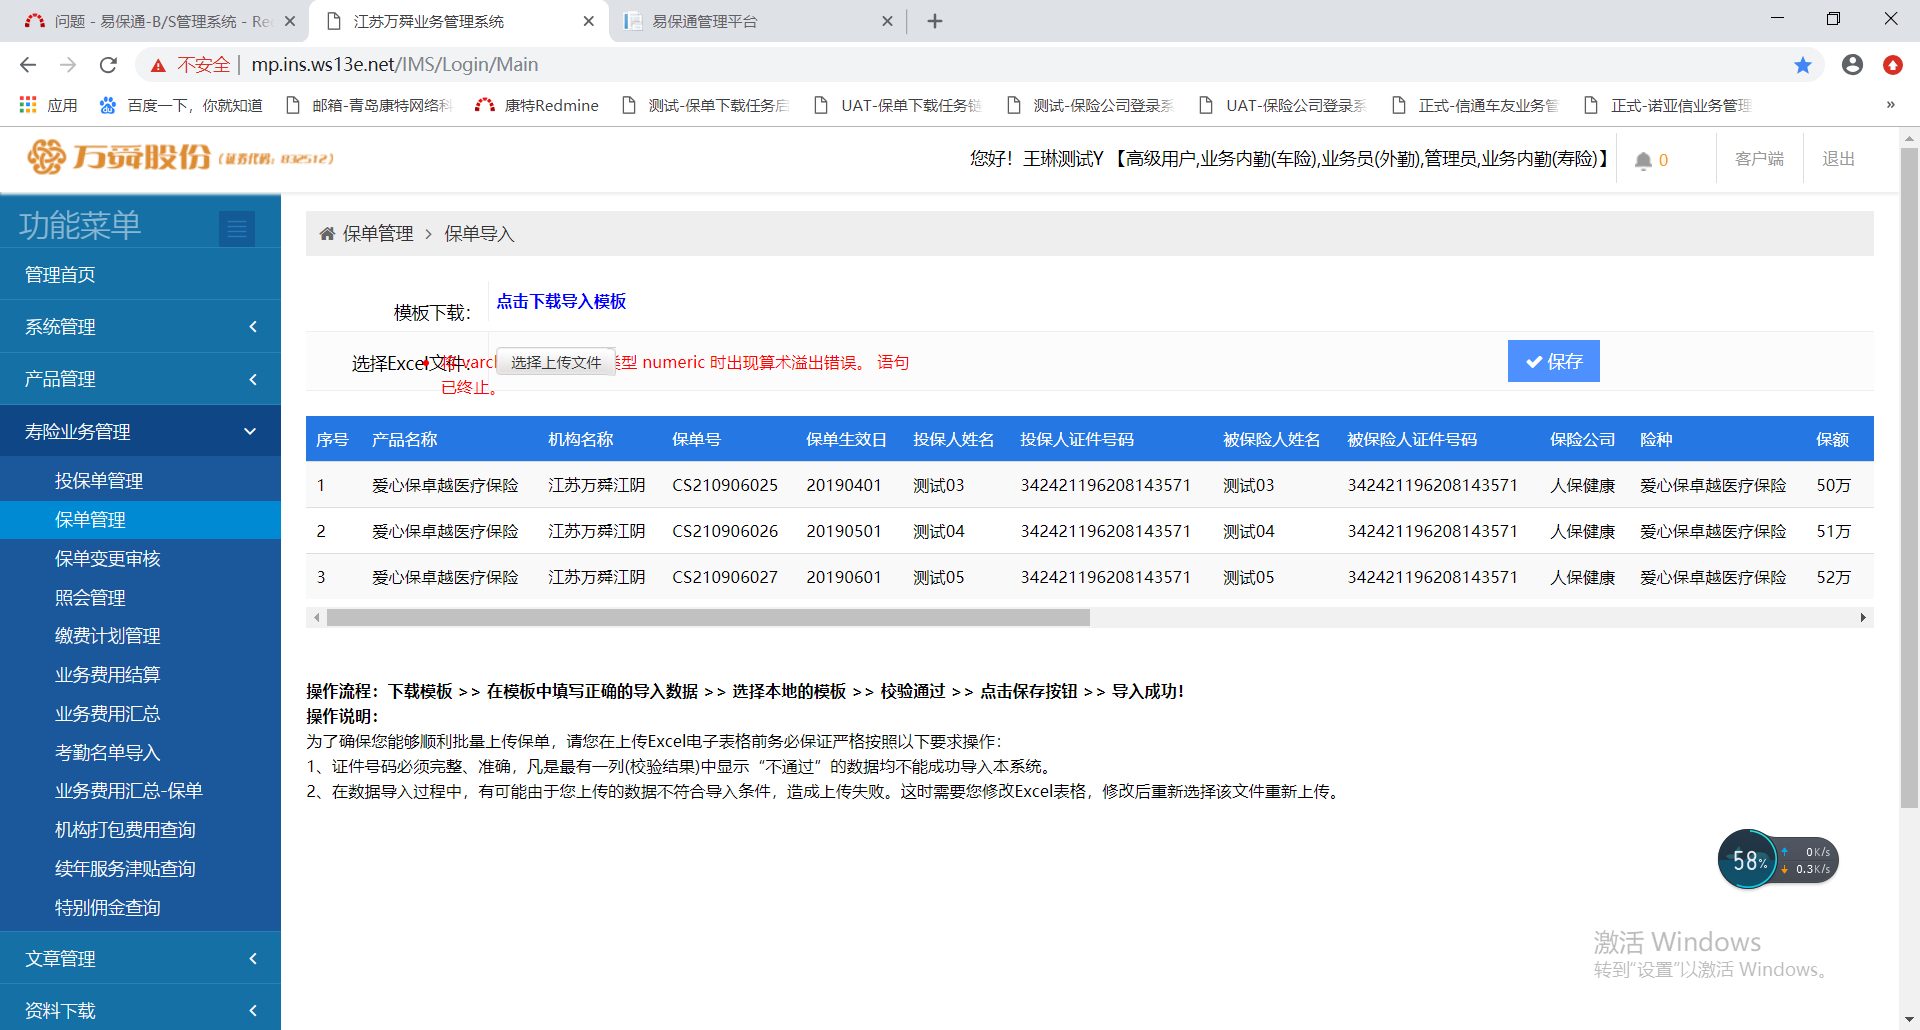Open the Chrome apps grid icon
The image size is (1920, 1030).
click(x=28, y=105)
